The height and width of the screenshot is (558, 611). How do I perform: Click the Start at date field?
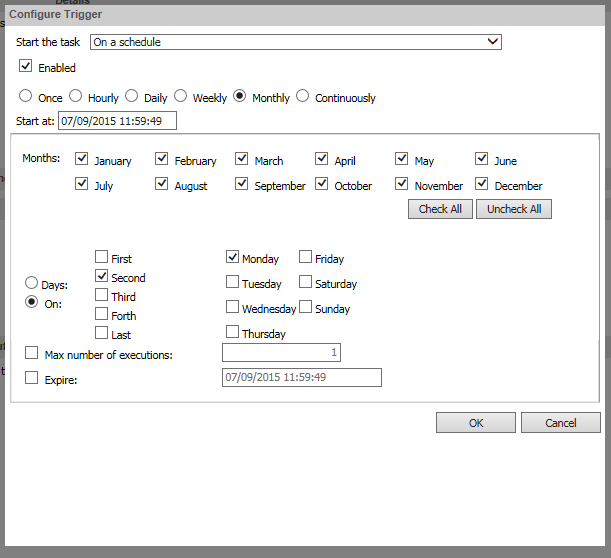click(x=117, y=120)
